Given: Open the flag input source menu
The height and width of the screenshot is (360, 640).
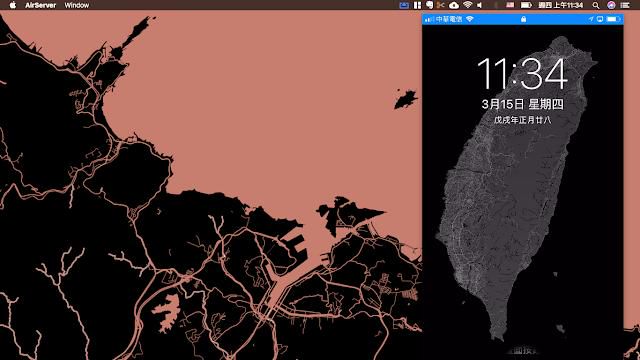Looking at the screenshot, I should pos(510,5).
